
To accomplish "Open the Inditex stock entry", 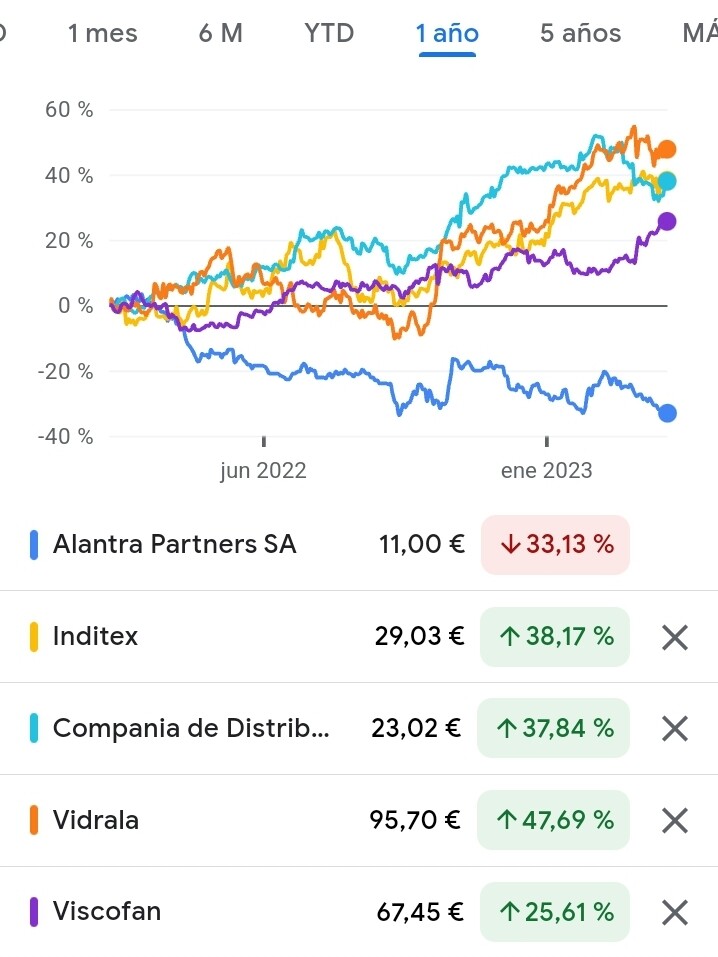I will [359, 637].
